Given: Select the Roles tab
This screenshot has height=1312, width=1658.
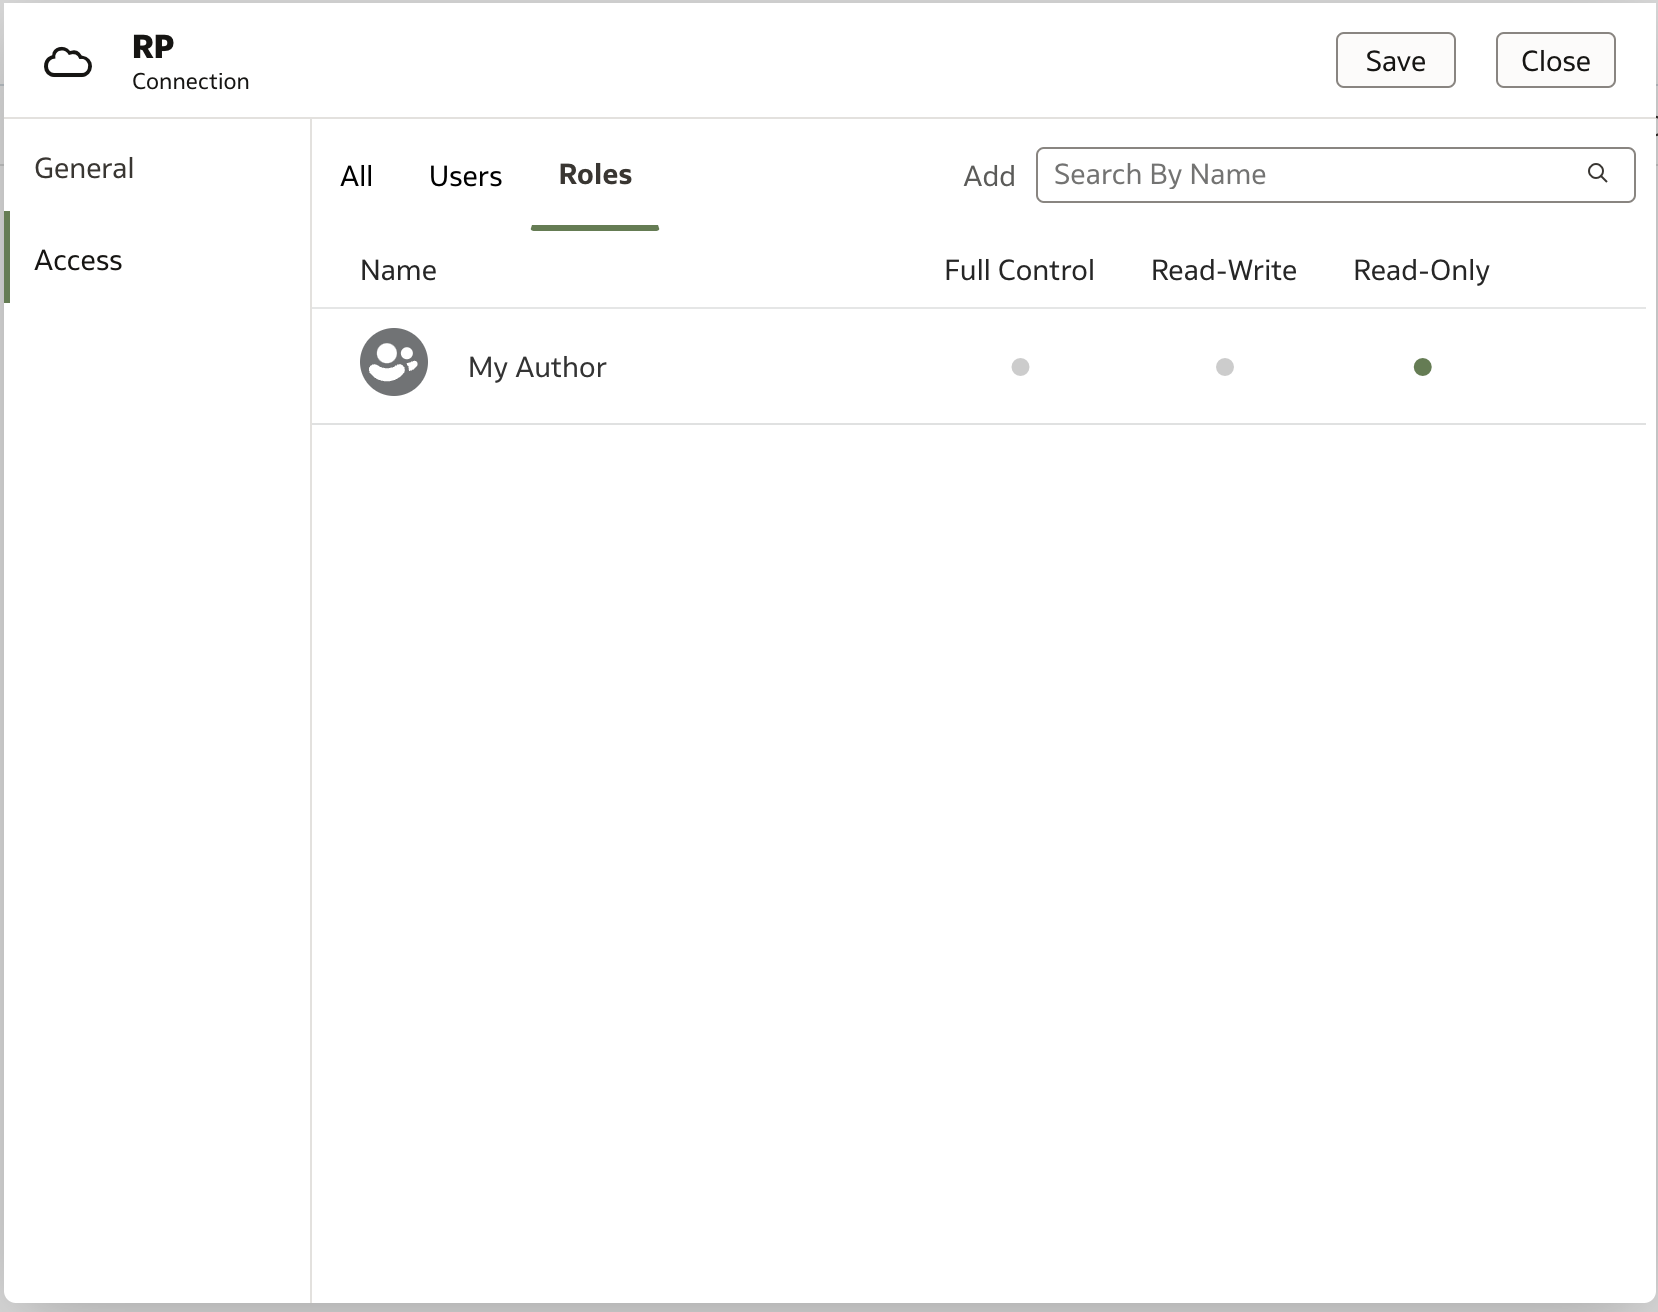Looking at the screenshot, I should [595, 175].
